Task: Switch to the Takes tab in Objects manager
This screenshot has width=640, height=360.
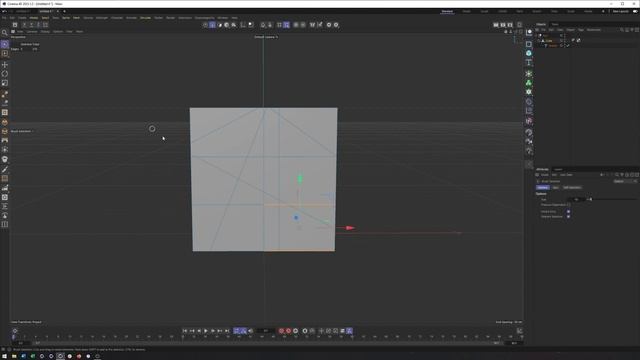Action: (555, 24)
